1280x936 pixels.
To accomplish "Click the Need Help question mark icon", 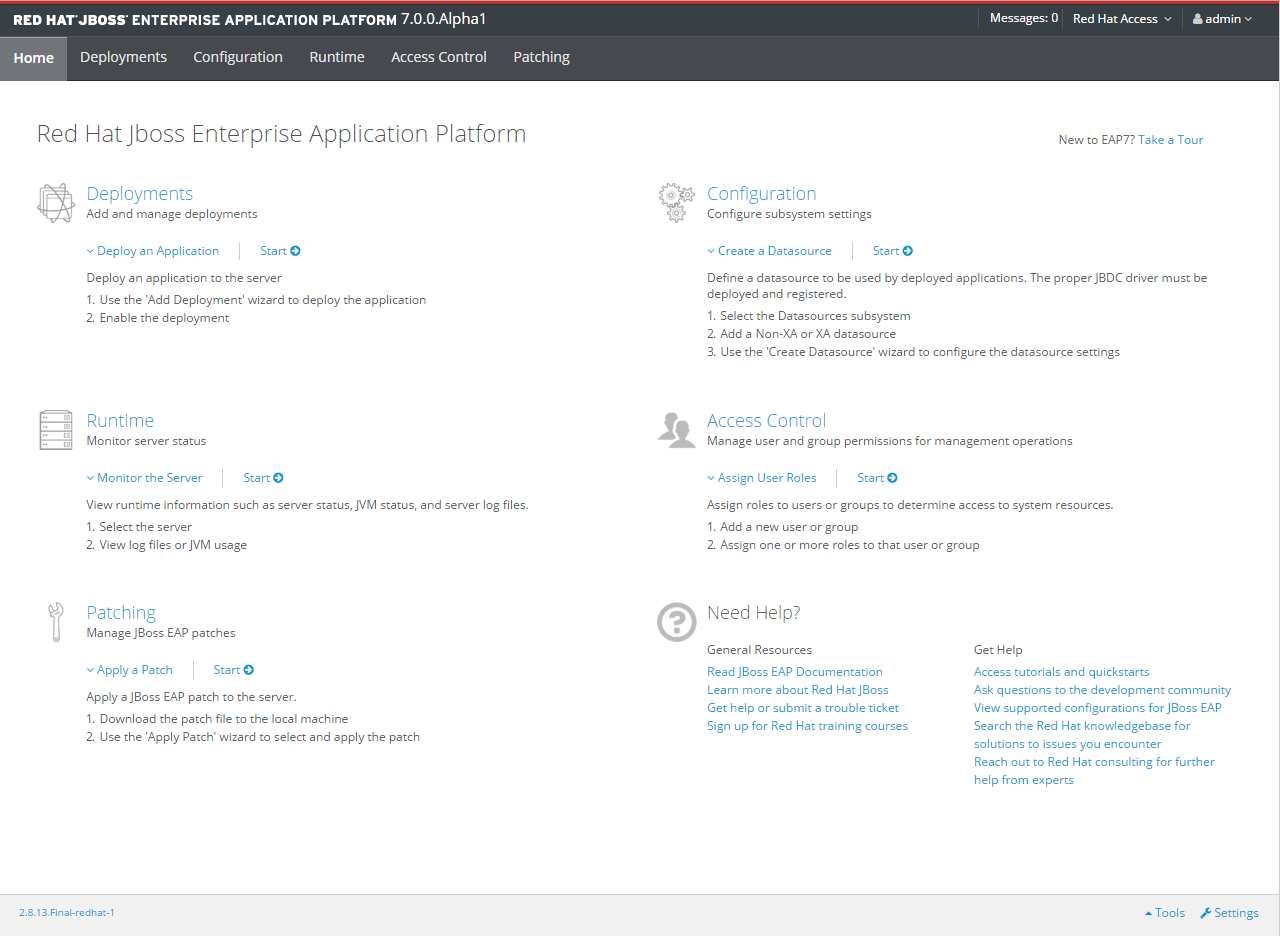I will pyautogui.click(x=677, y=622).
